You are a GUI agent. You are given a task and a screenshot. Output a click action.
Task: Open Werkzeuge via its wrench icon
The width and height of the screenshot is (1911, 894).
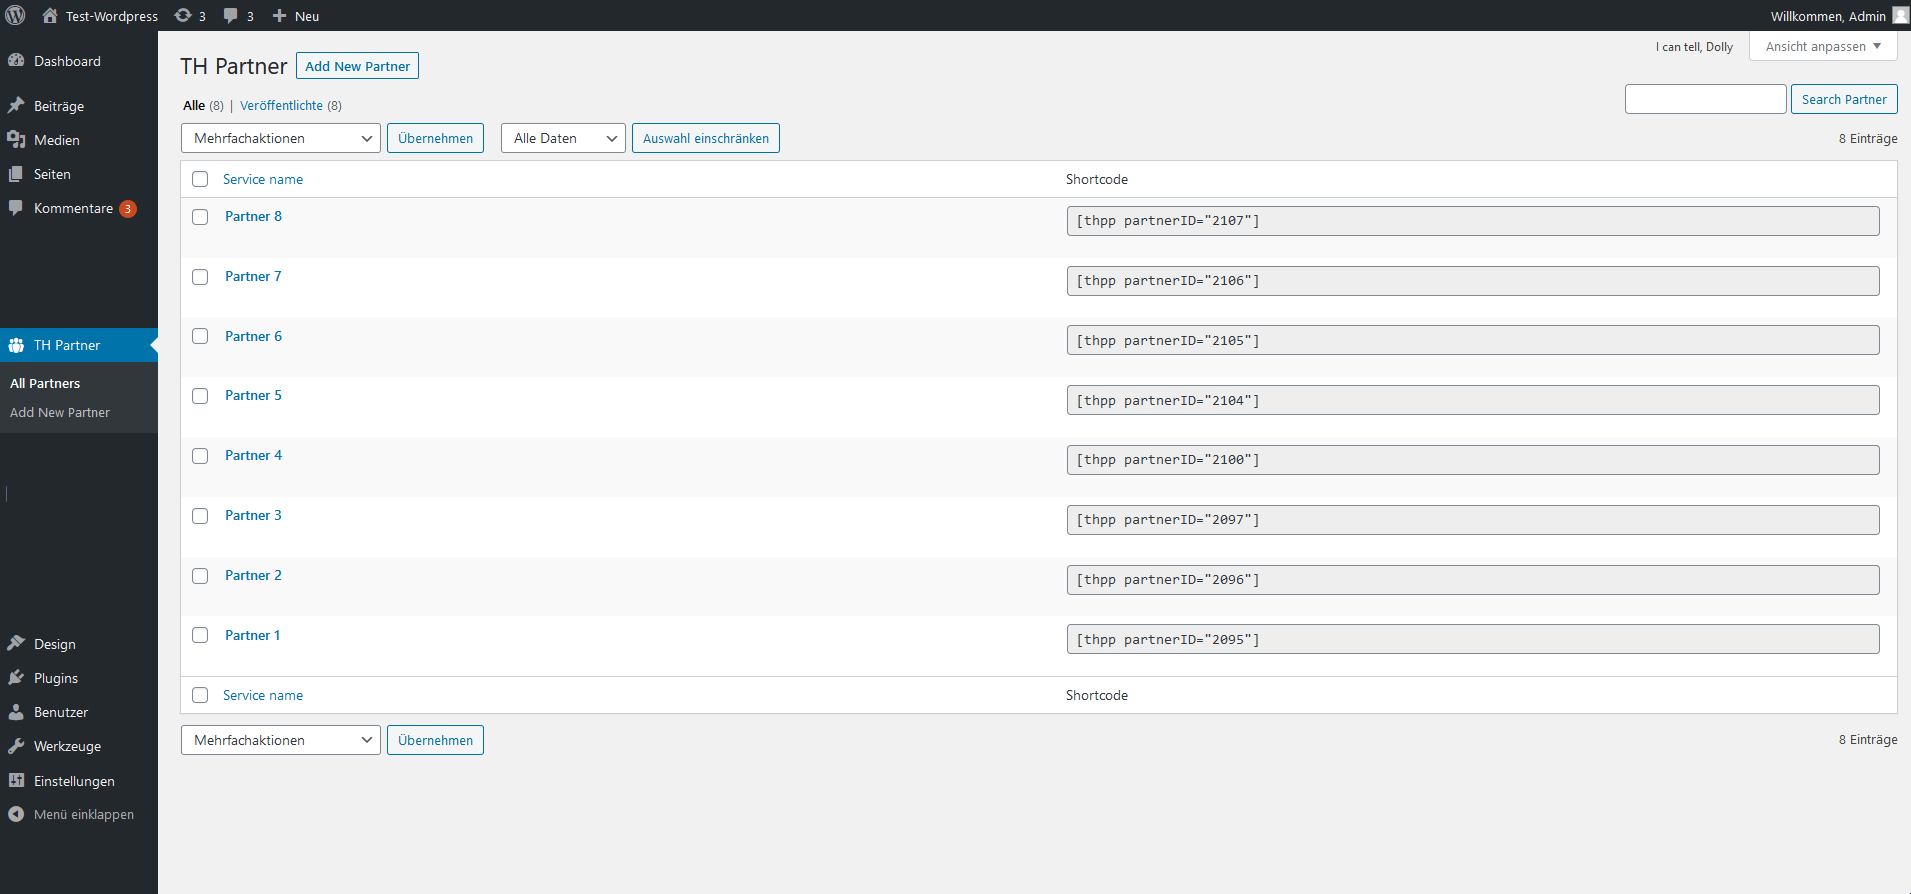[x=16, y=746]
